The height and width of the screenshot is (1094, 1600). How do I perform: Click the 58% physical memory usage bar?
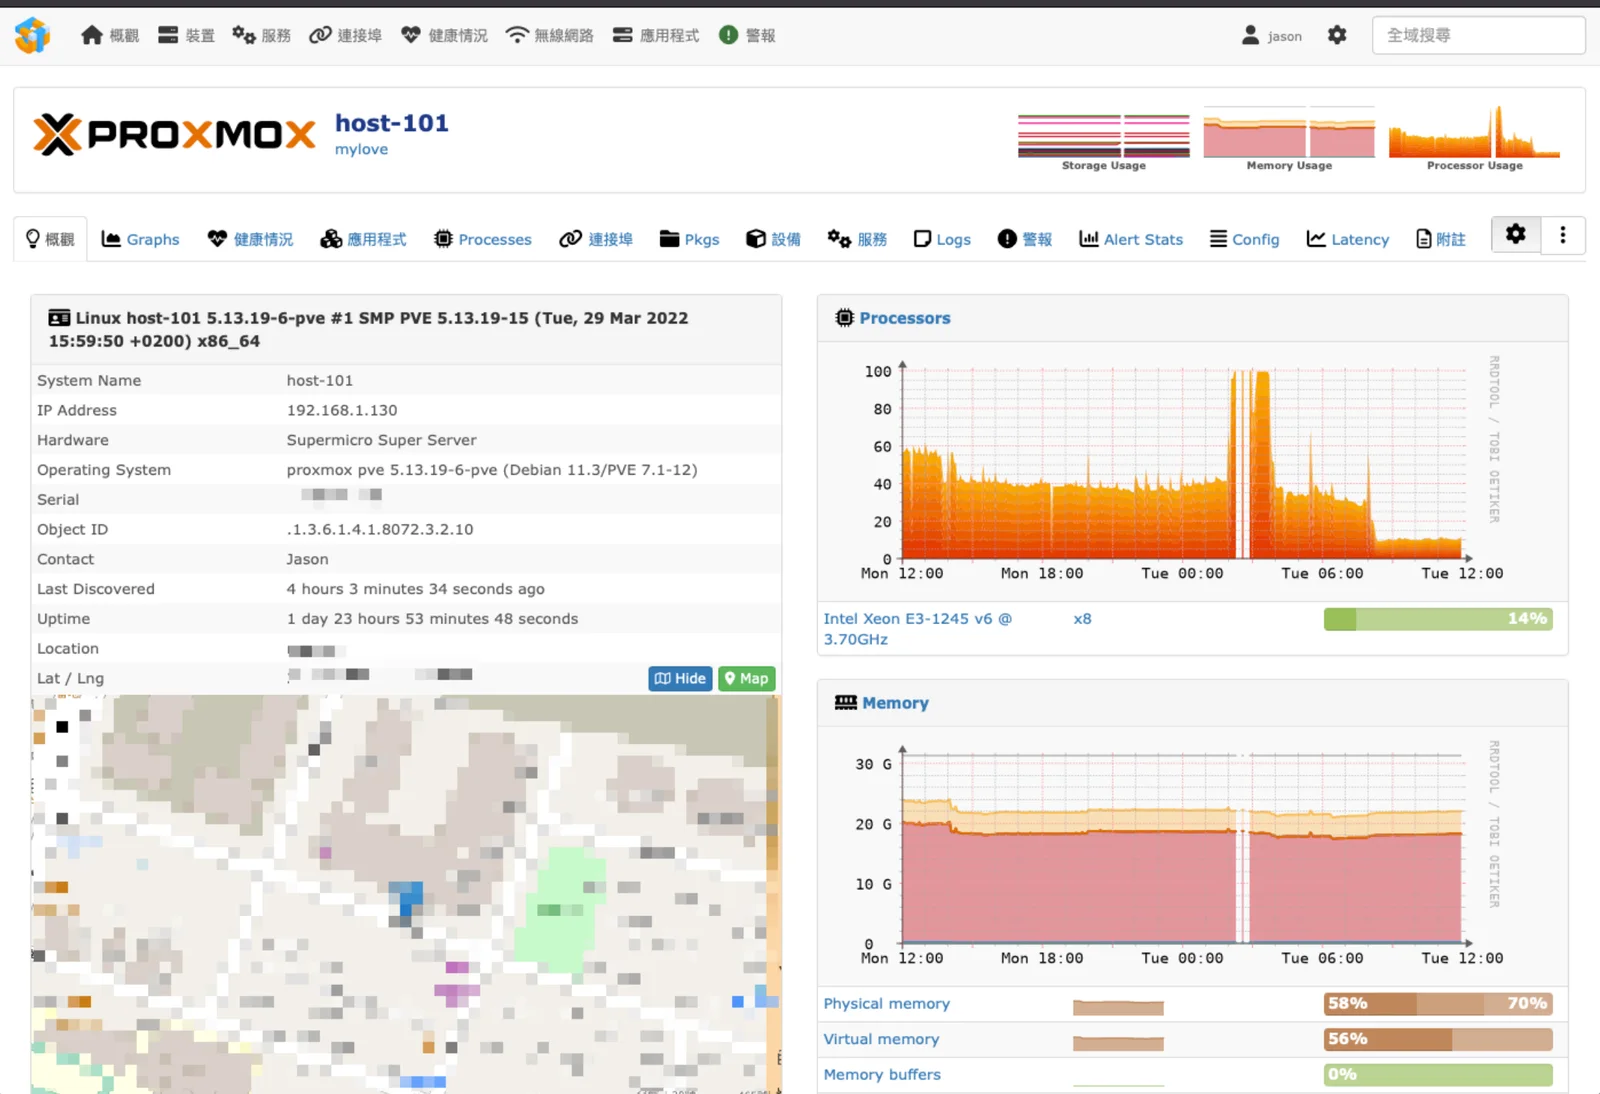coord(1438,1003)
